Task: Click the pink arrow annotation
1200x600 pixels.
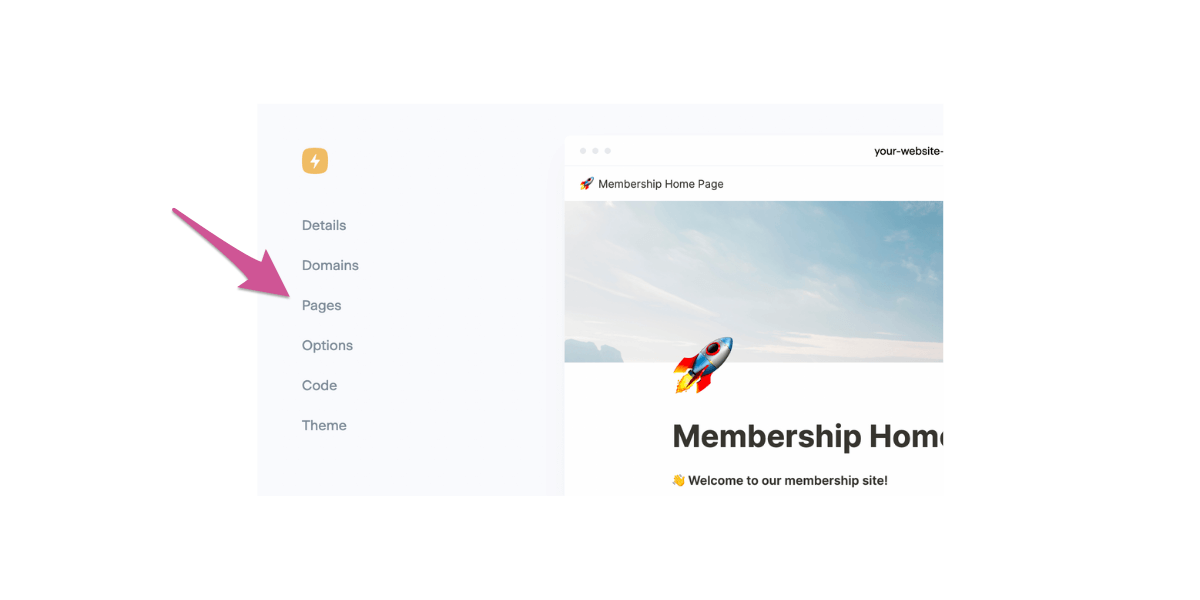Action: pos(232,255)
